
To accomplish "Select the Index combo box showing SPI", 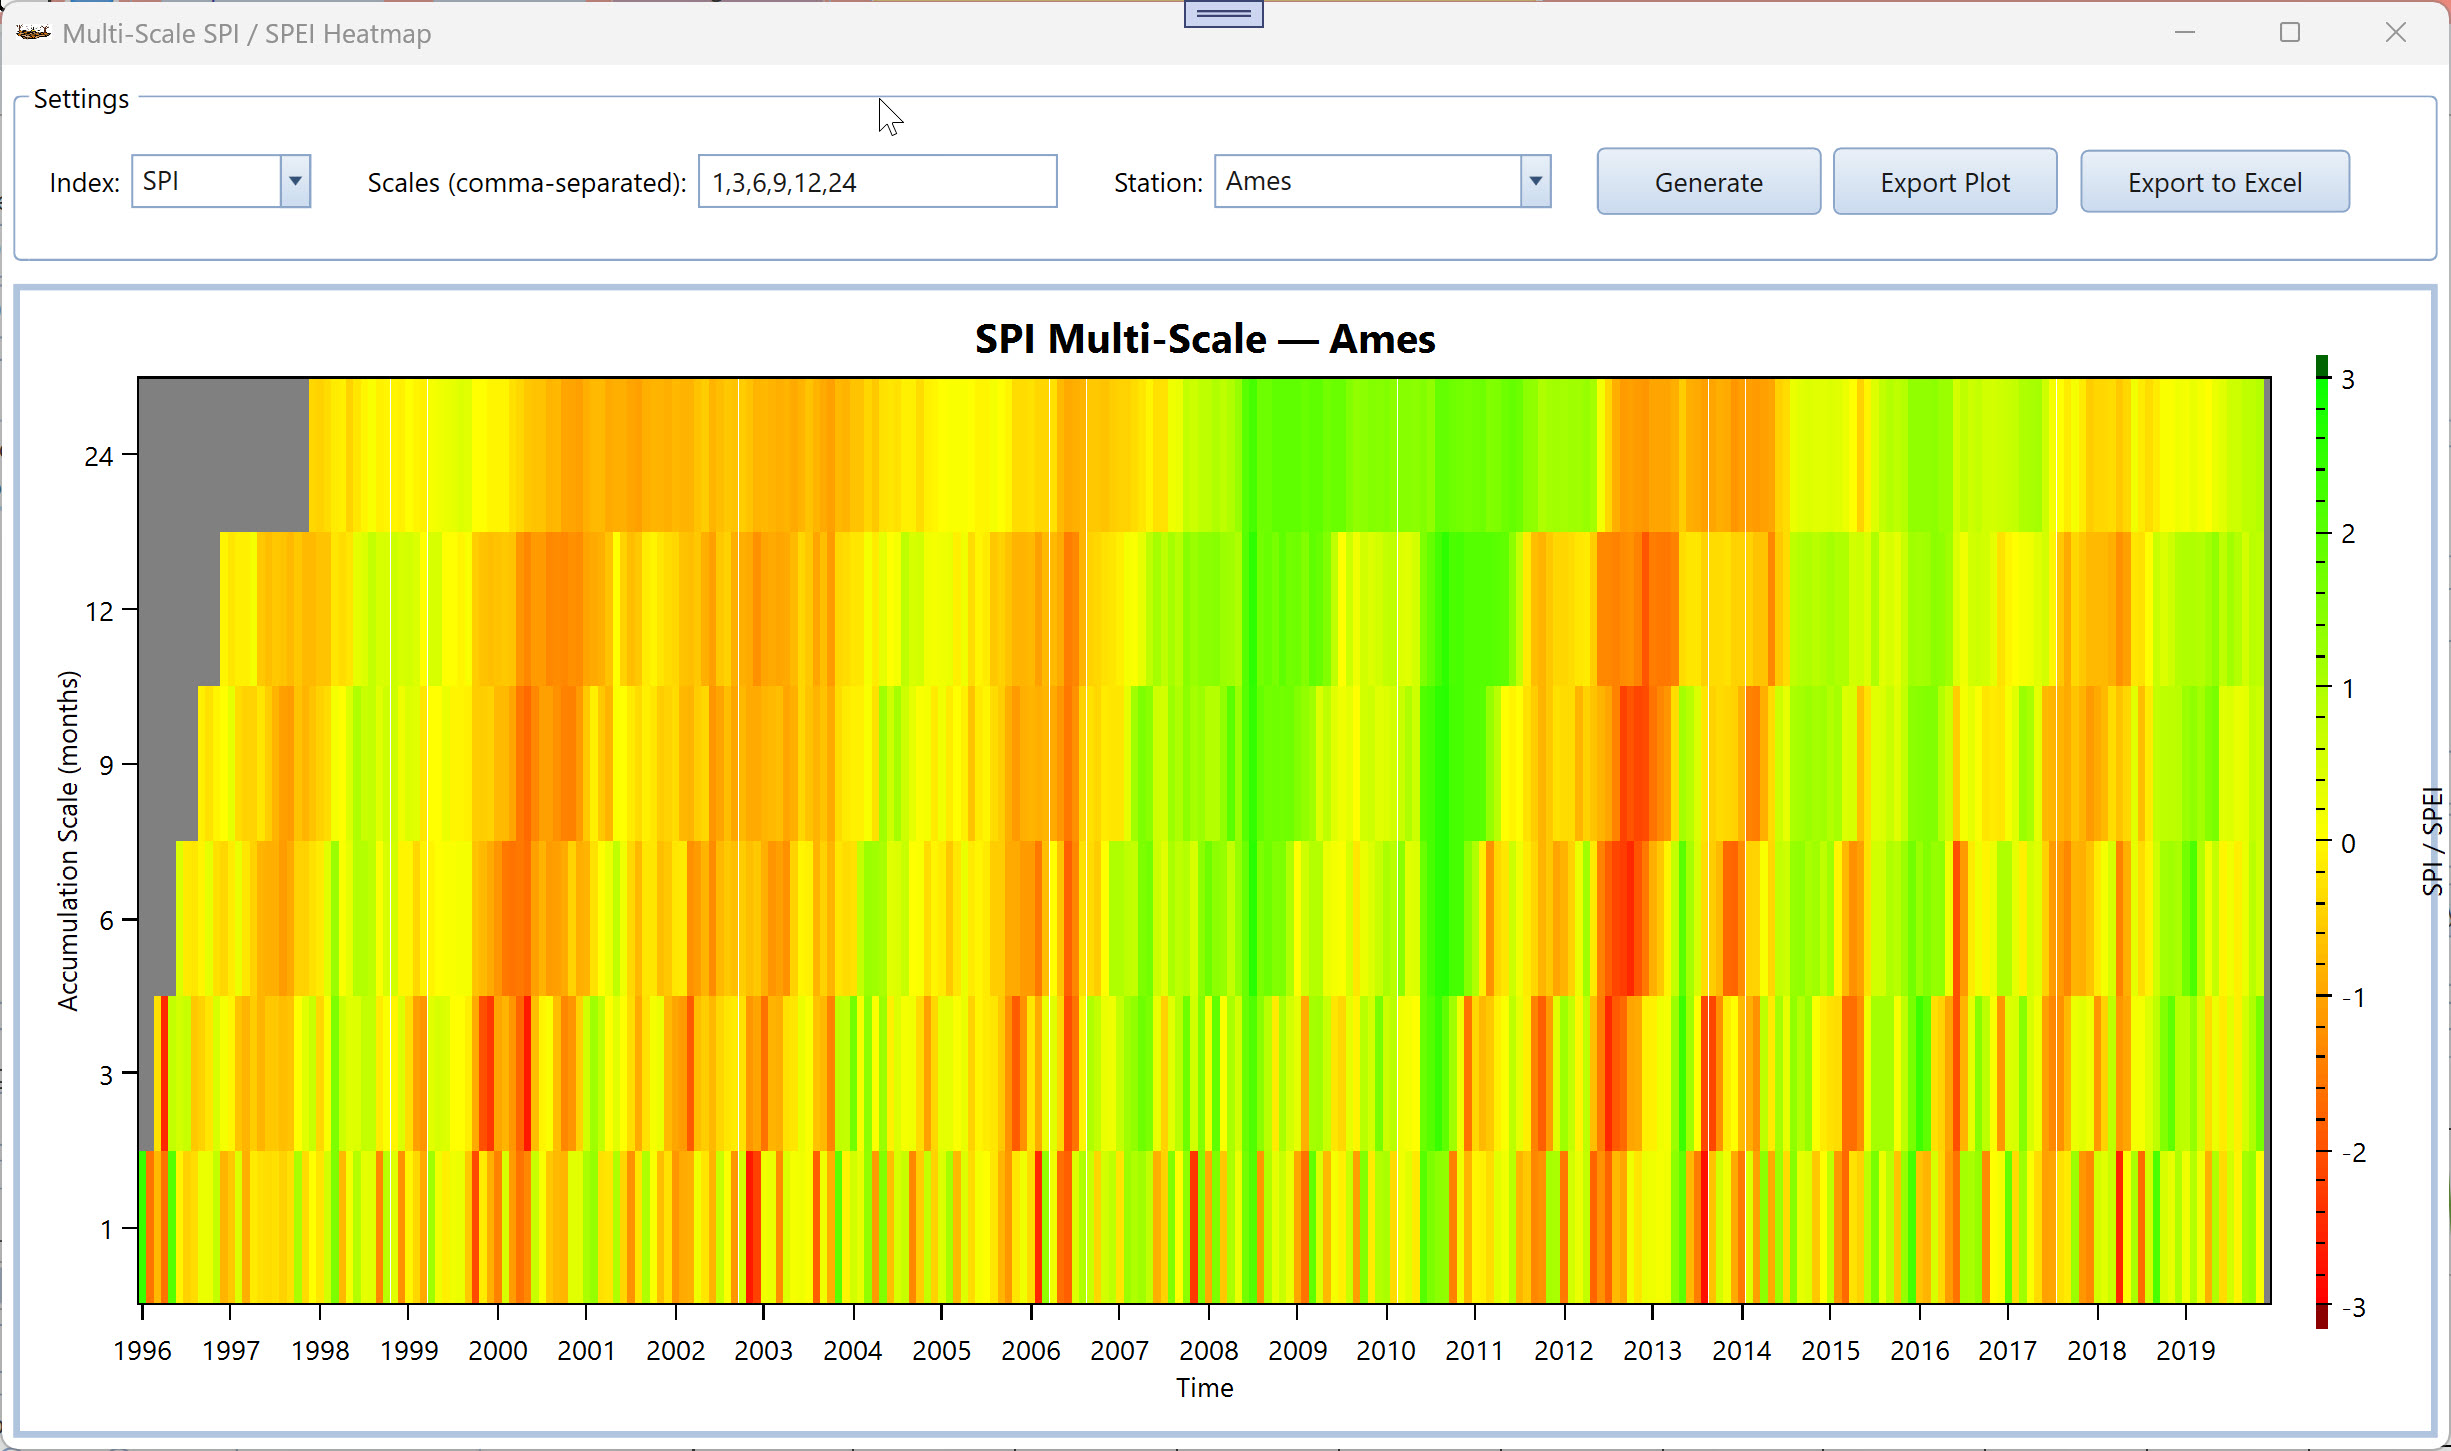I will (x=221, y=181).
